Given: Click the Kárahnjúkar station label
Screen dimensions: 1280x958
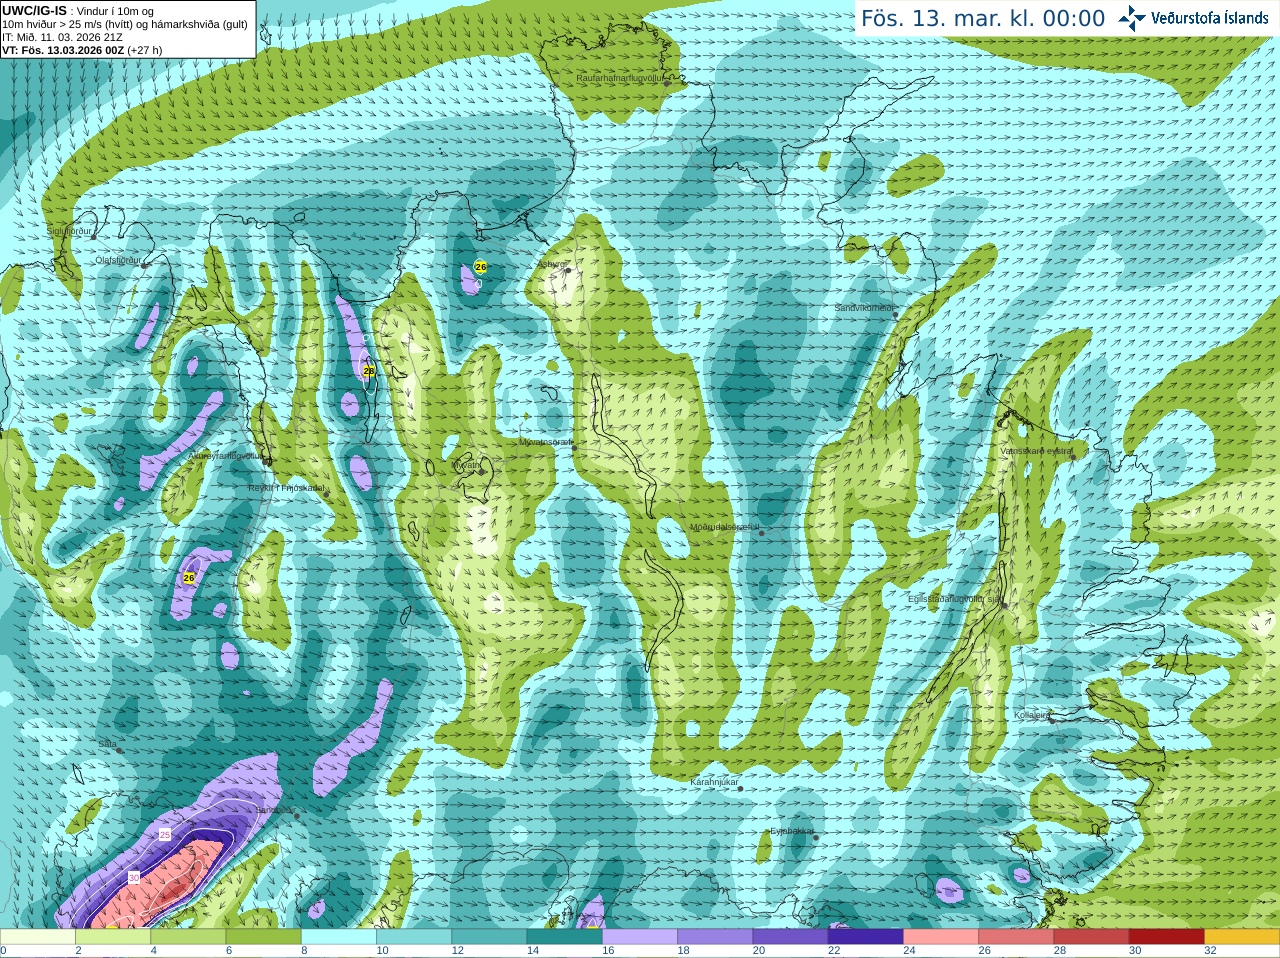Looking at the screenshot, I should click(x=714, y=782).
